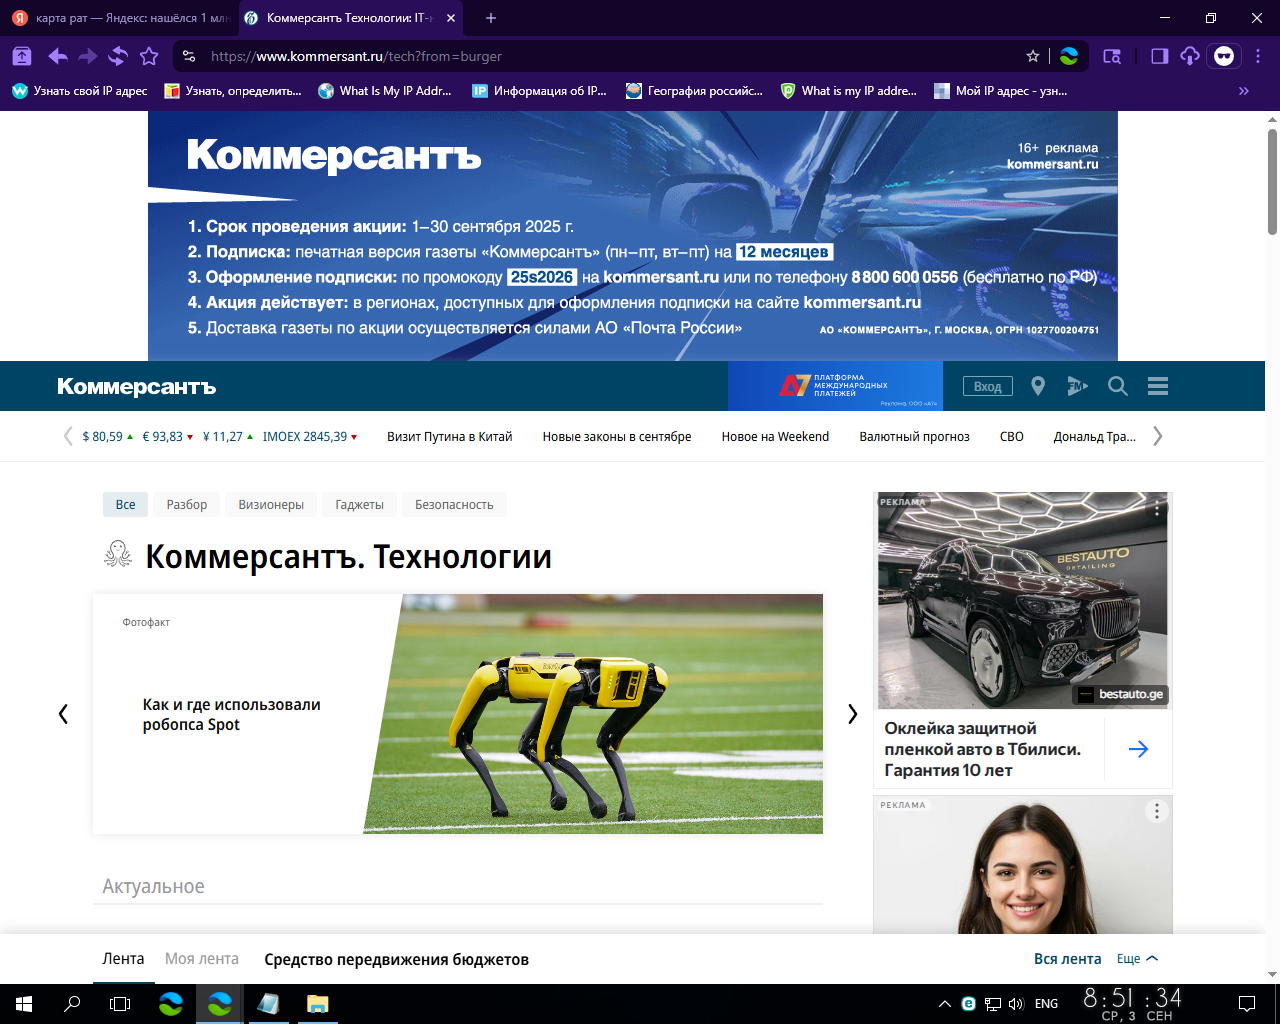Switch to the Yandex карта рат tab
This screenshot has height=1024, width=1280.
(x=120, y=18)
